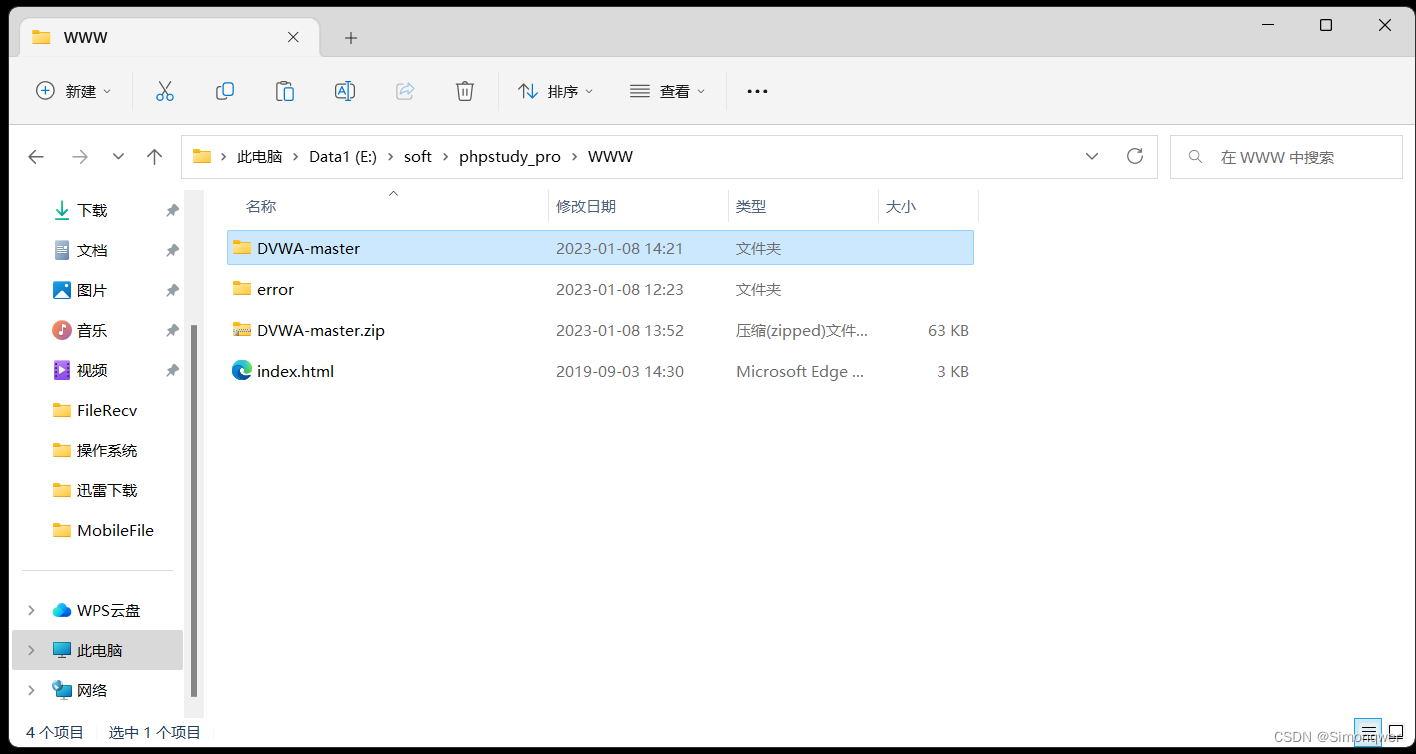Add a new tab with plus
Image resolution: width=1416 pixels, height=754 pixels.
tap(351, 37)
